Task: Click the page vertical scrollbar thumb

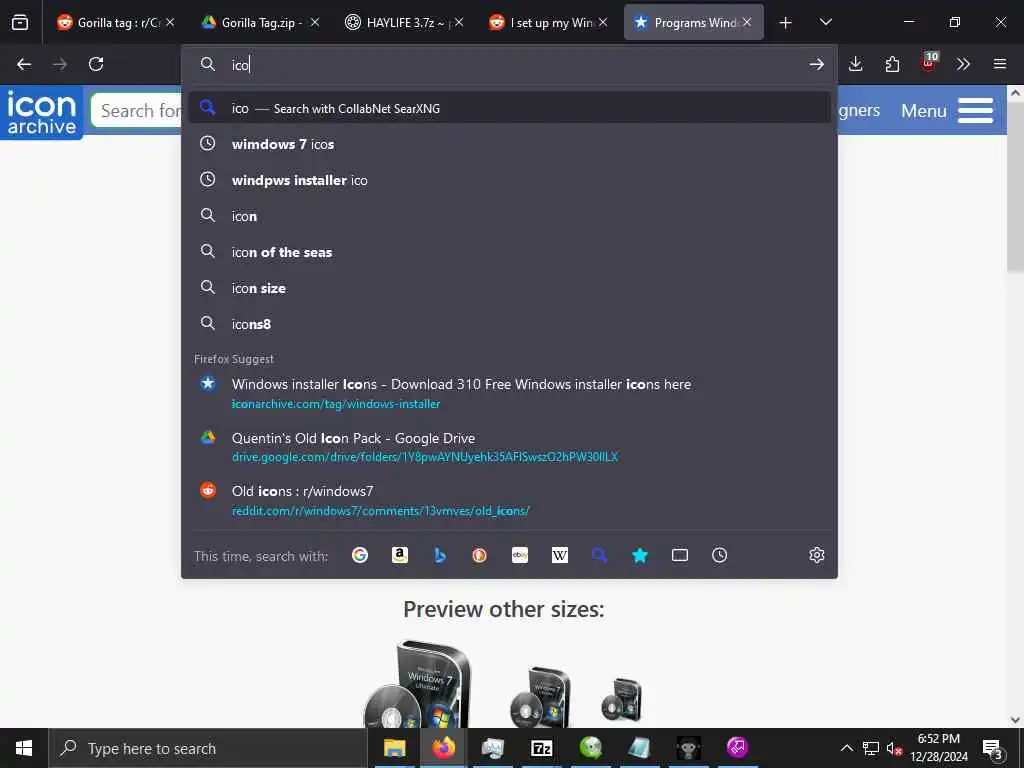Action: tap(1015, 187)
